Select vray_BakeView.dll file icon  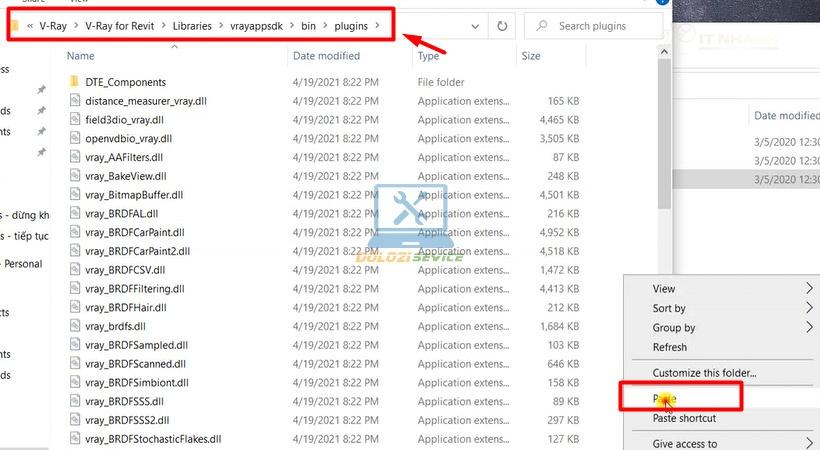point(75,175)
